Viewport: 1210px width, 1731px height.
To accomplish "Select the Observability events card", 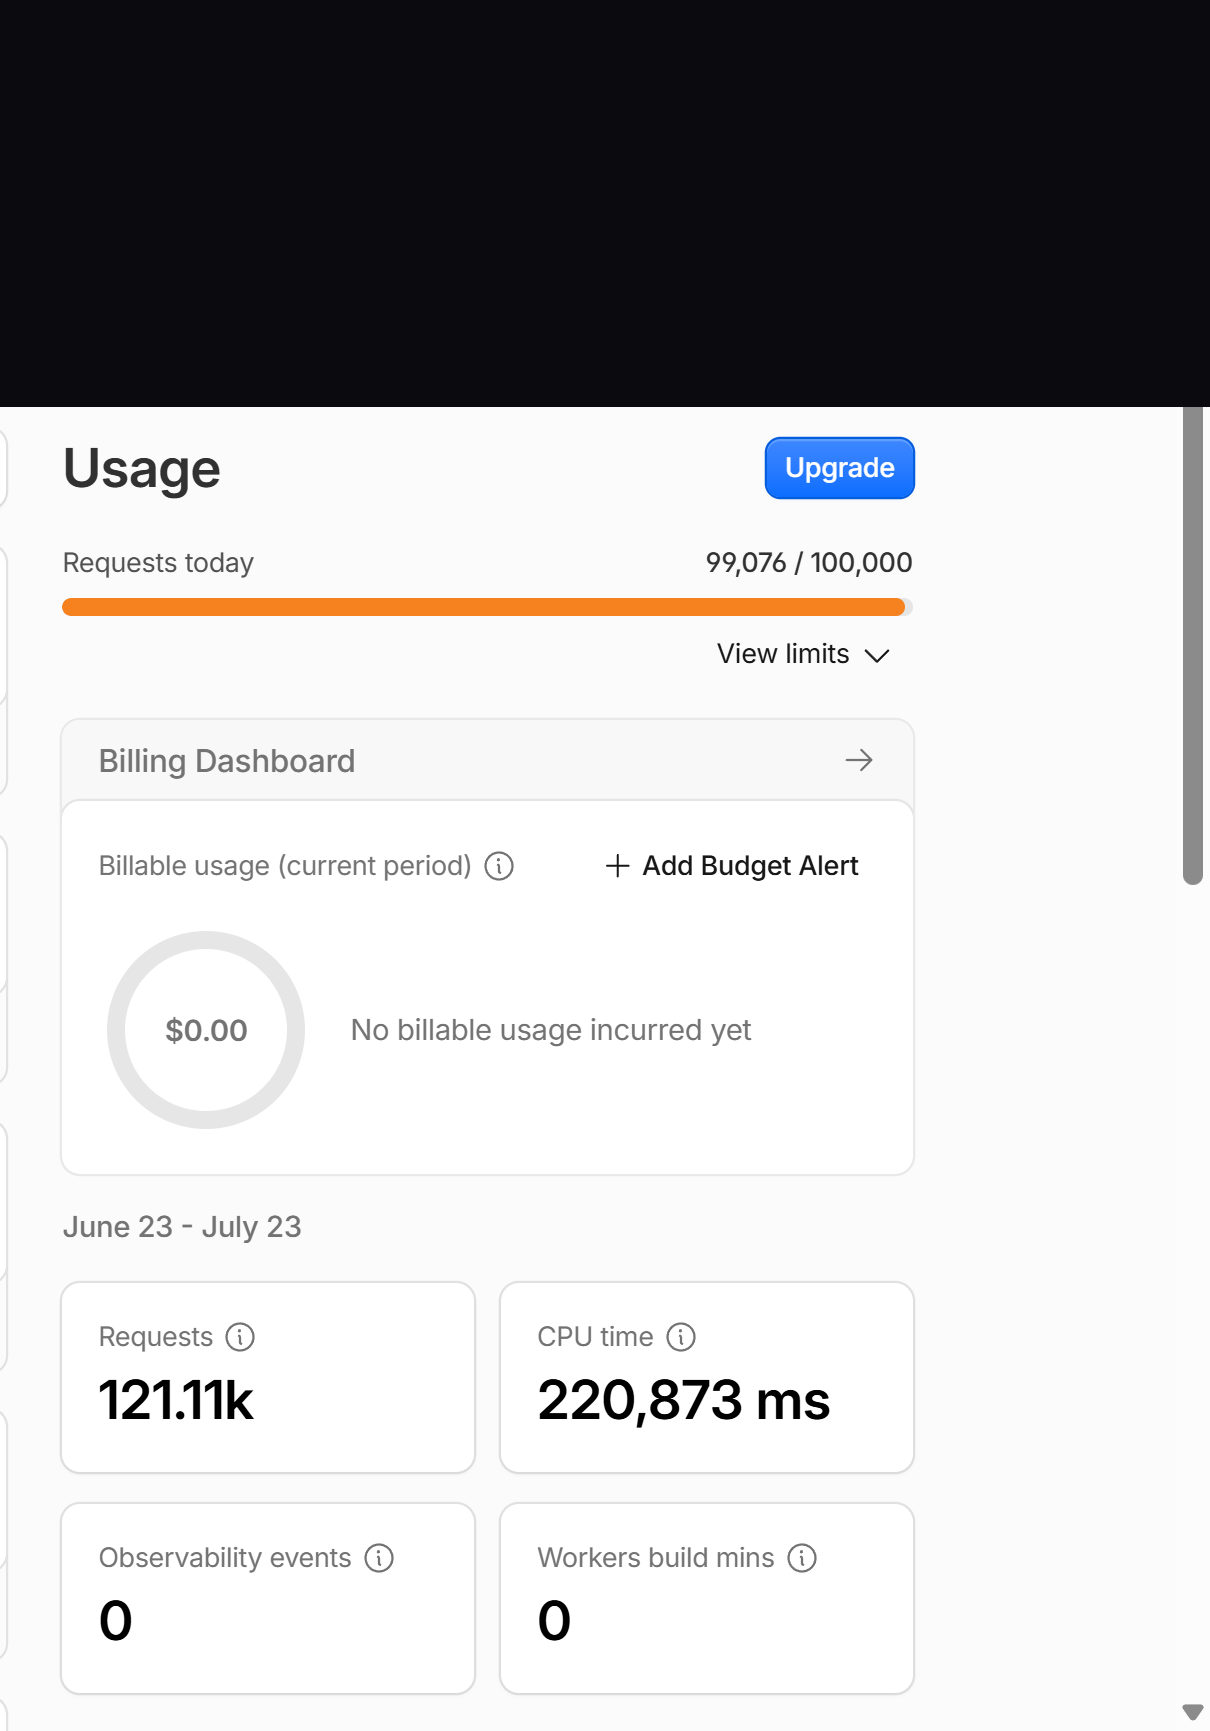I will pyautogui.click(x=268, y=1598).
